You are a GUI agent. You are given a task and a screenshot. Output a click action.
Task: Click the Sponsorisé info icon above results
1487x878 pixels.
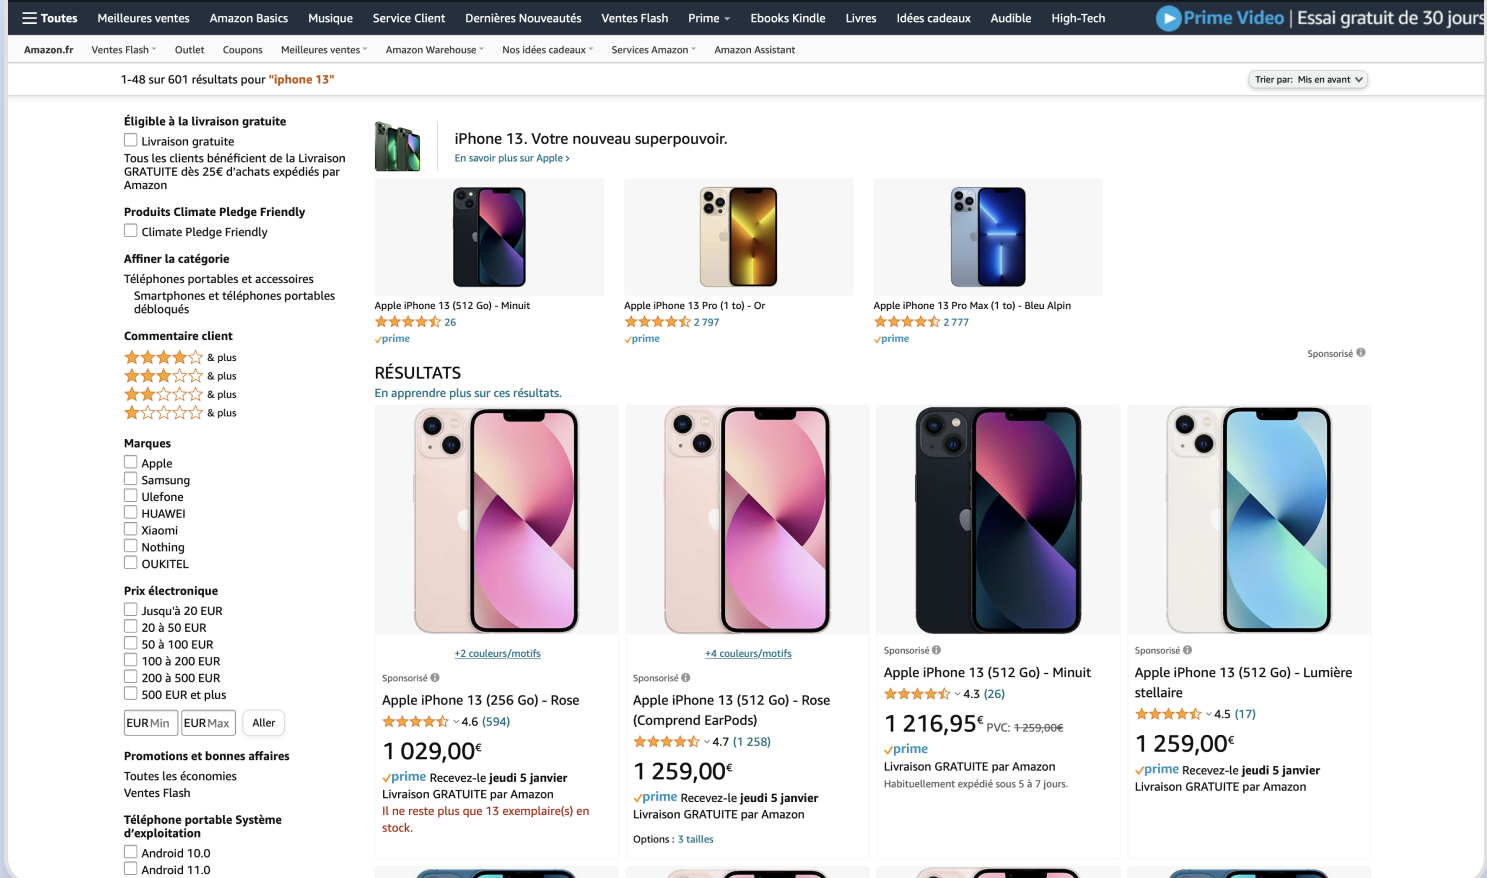(x=1361, y=353)
